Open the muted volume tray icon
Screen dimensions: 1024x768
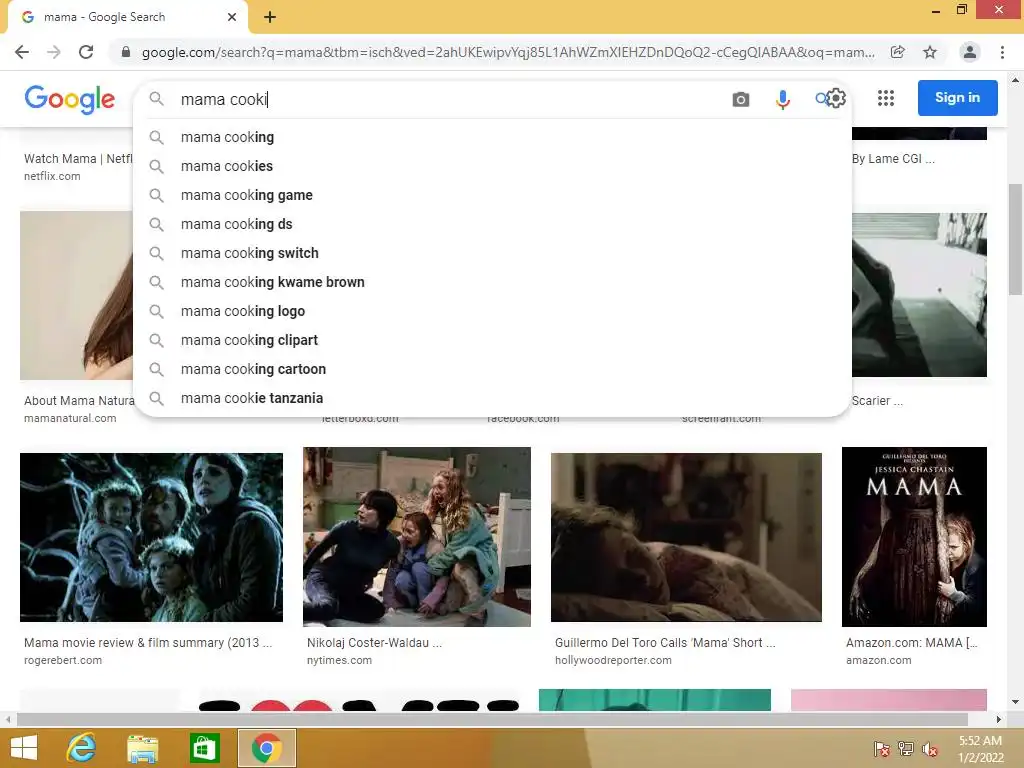coord(930,749)
